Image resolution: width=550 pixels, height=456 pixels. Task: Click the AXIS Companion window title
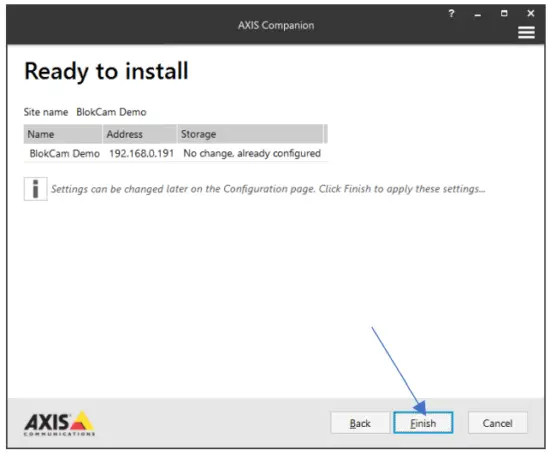pyautogui.click(x=276, y=25)
